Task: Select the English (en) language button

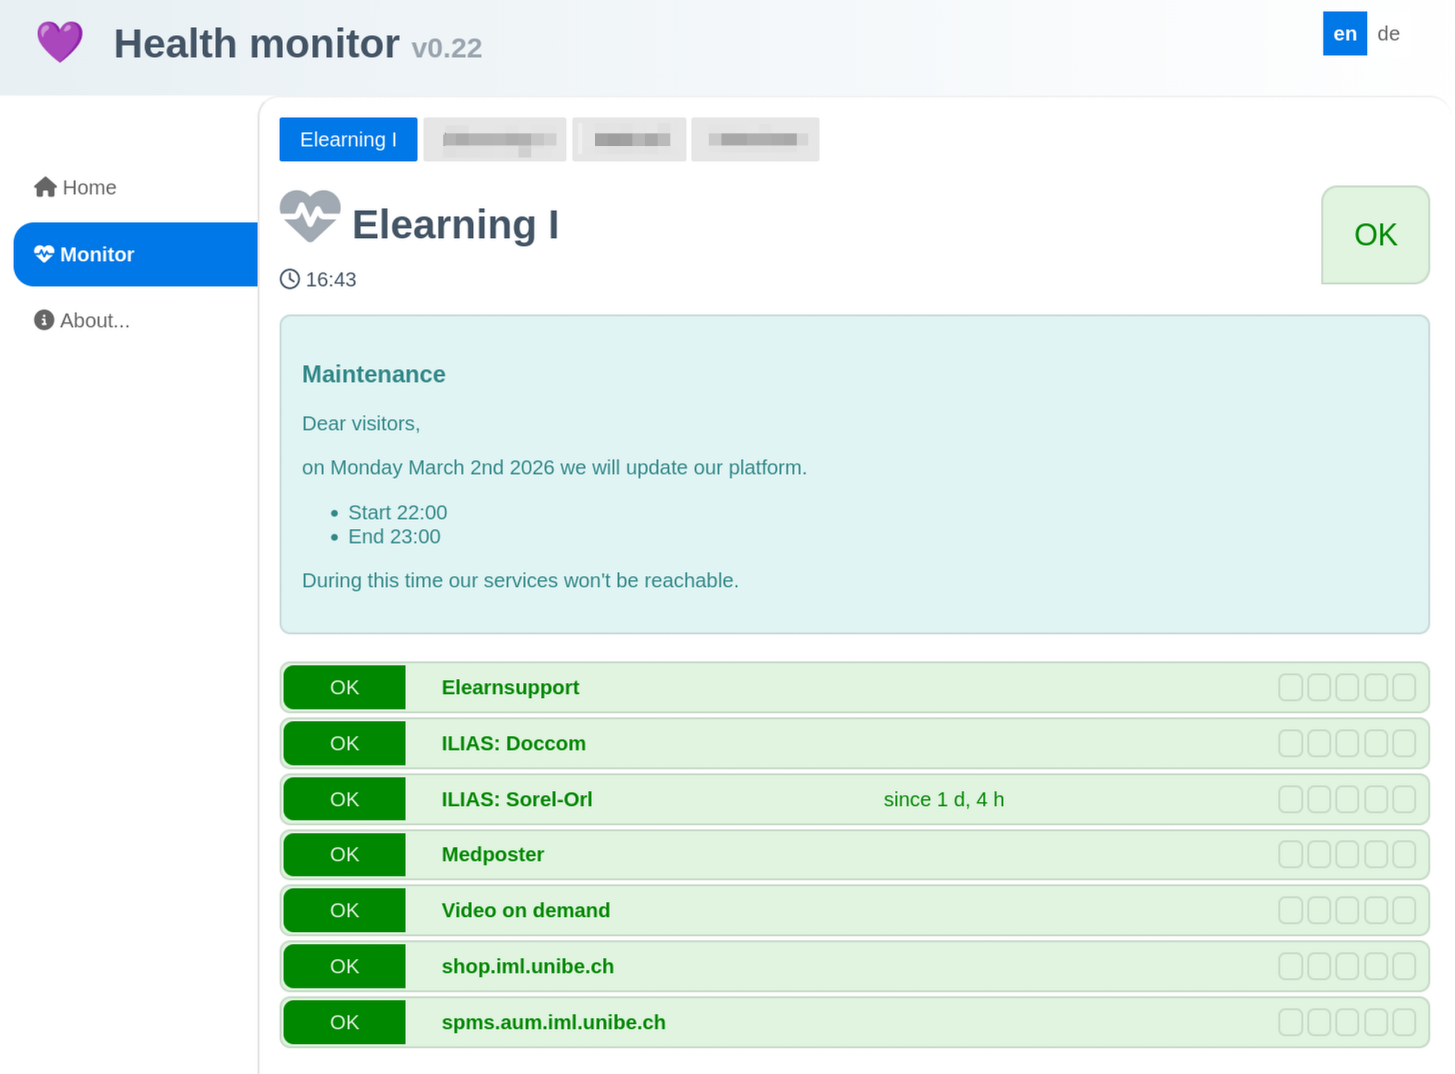Action: pos(1344,33)
